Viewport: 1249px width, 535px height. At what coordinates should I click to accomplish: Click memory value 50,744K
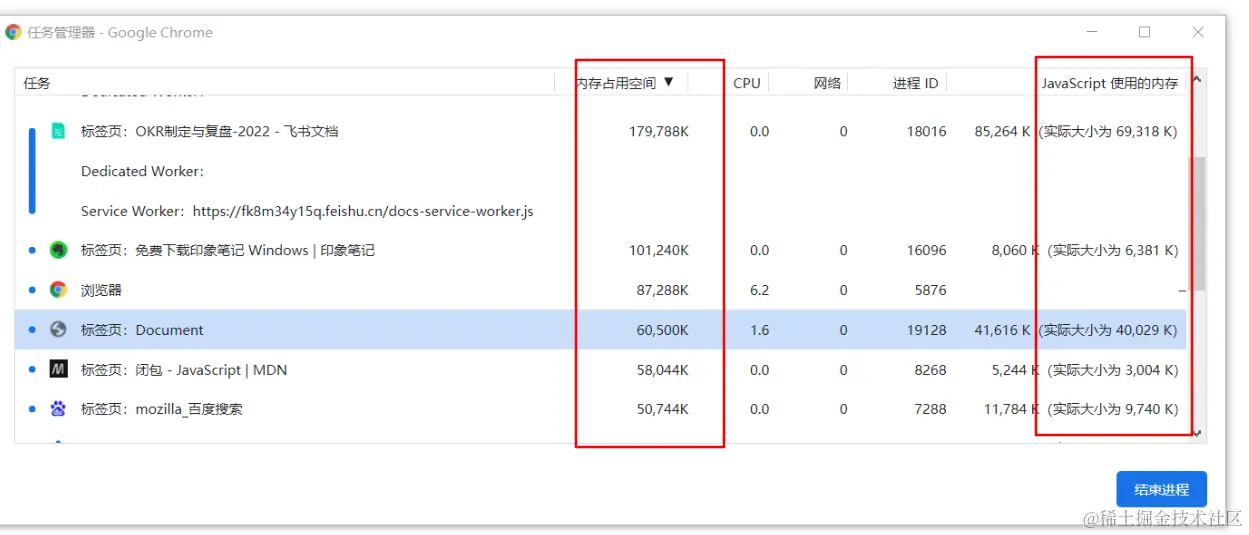point(662,409)
